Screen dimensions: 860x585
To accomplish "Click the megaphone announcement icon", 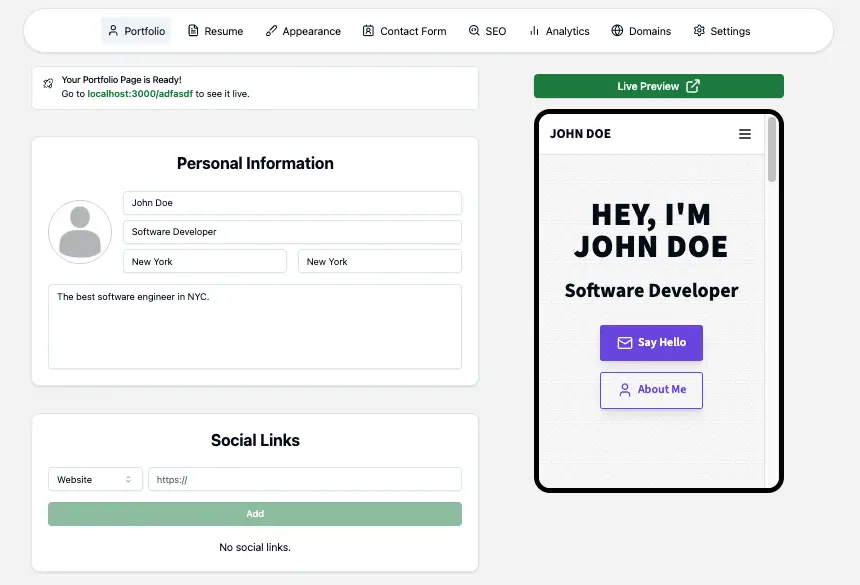I will click(x=48, y=85).
